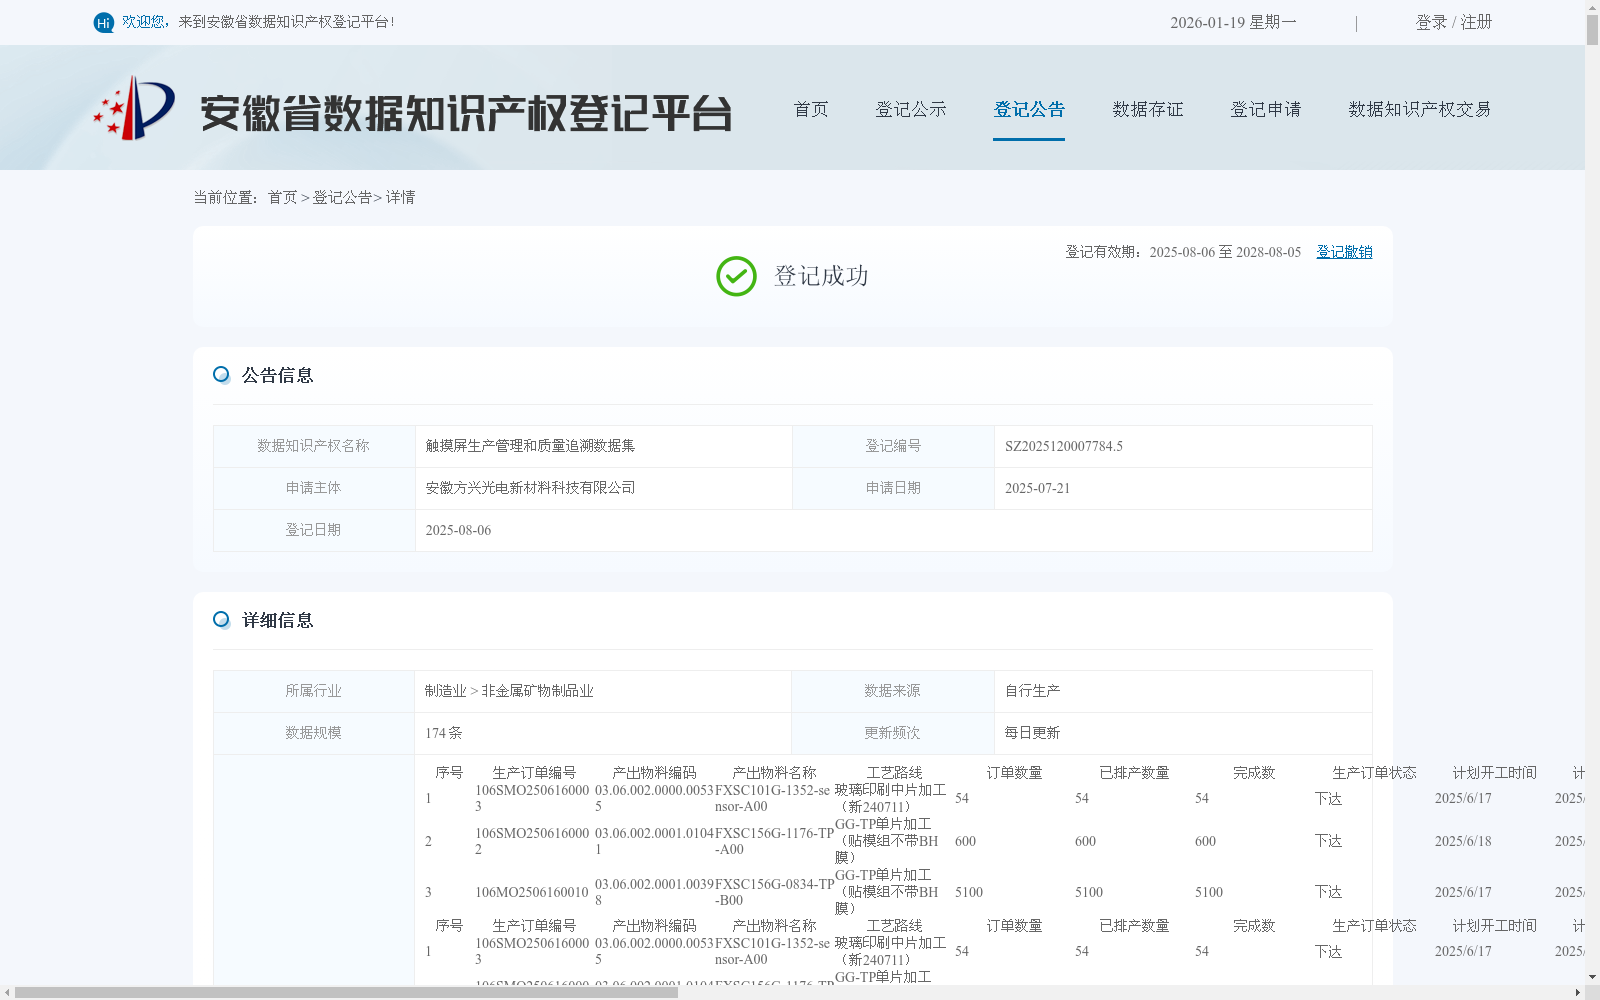Click the data scale value 174 条

coord(444,733)
